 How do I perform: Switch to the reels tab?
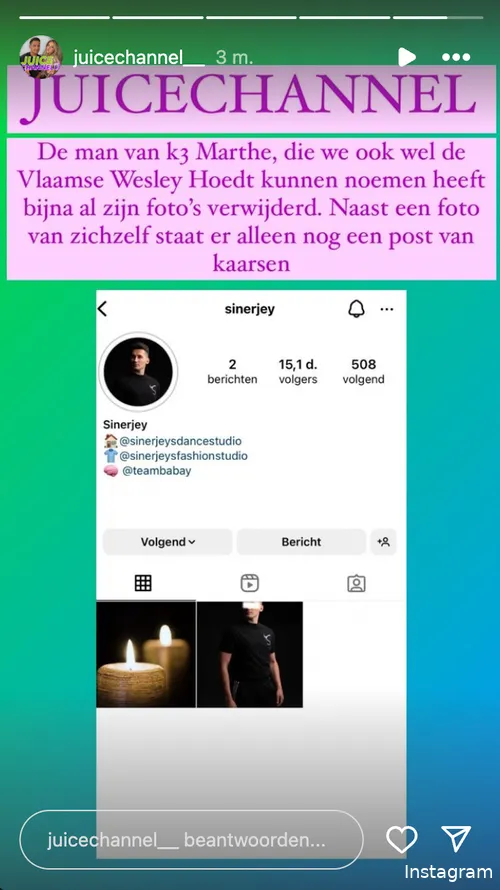[250, 583]
